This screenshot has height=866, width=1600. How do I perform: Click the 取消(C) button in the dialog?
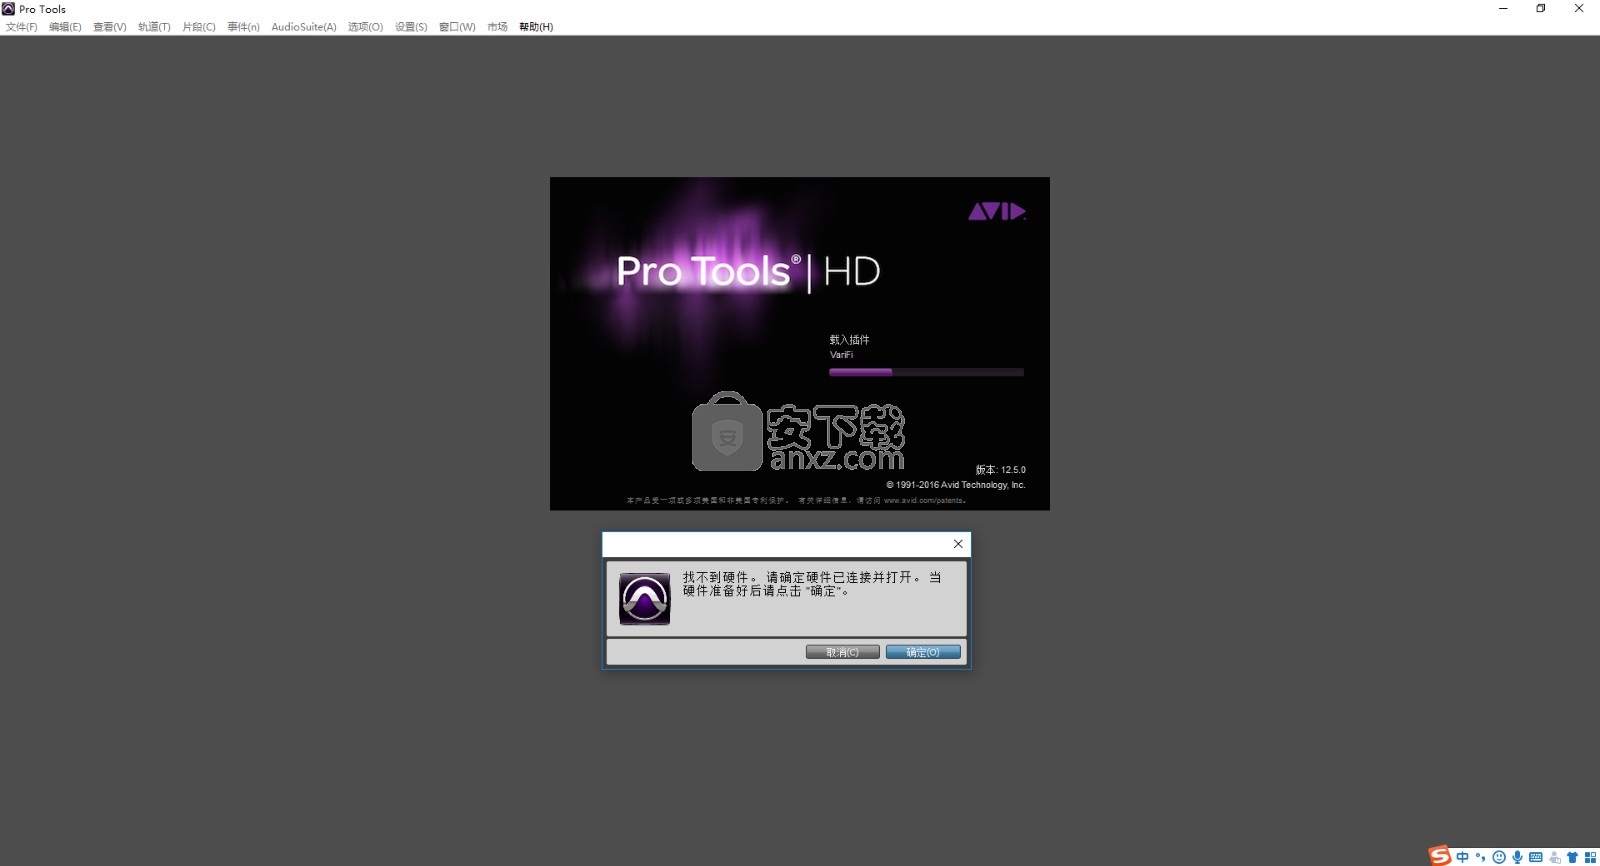pyautogui.click(x=843, y=652)
